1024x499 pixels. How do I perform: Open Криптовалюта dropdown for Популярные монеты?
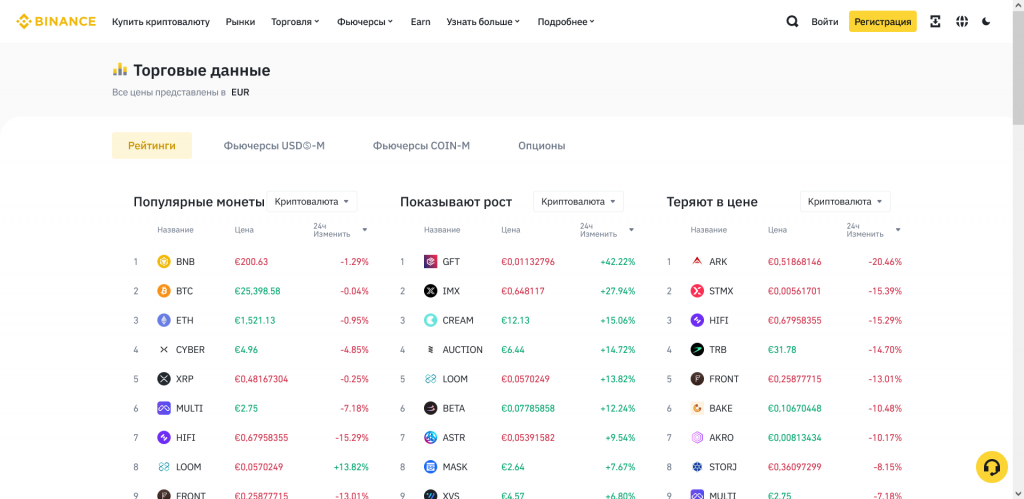312,202
